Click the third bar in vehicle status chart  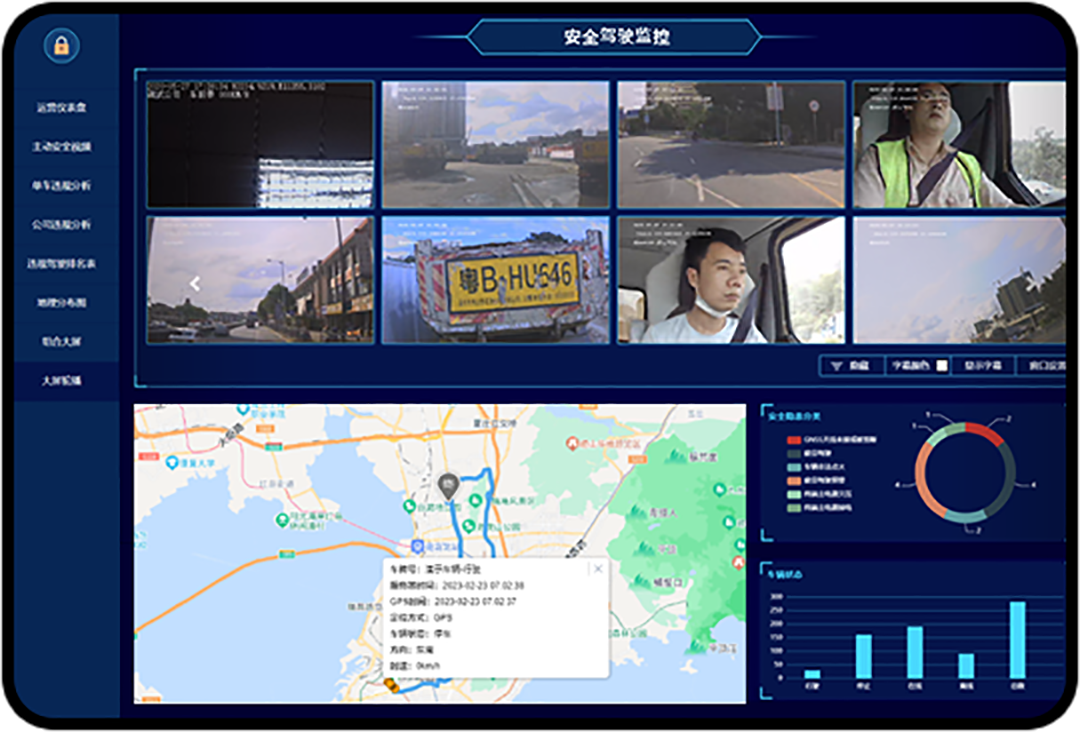tap(915, 652)
